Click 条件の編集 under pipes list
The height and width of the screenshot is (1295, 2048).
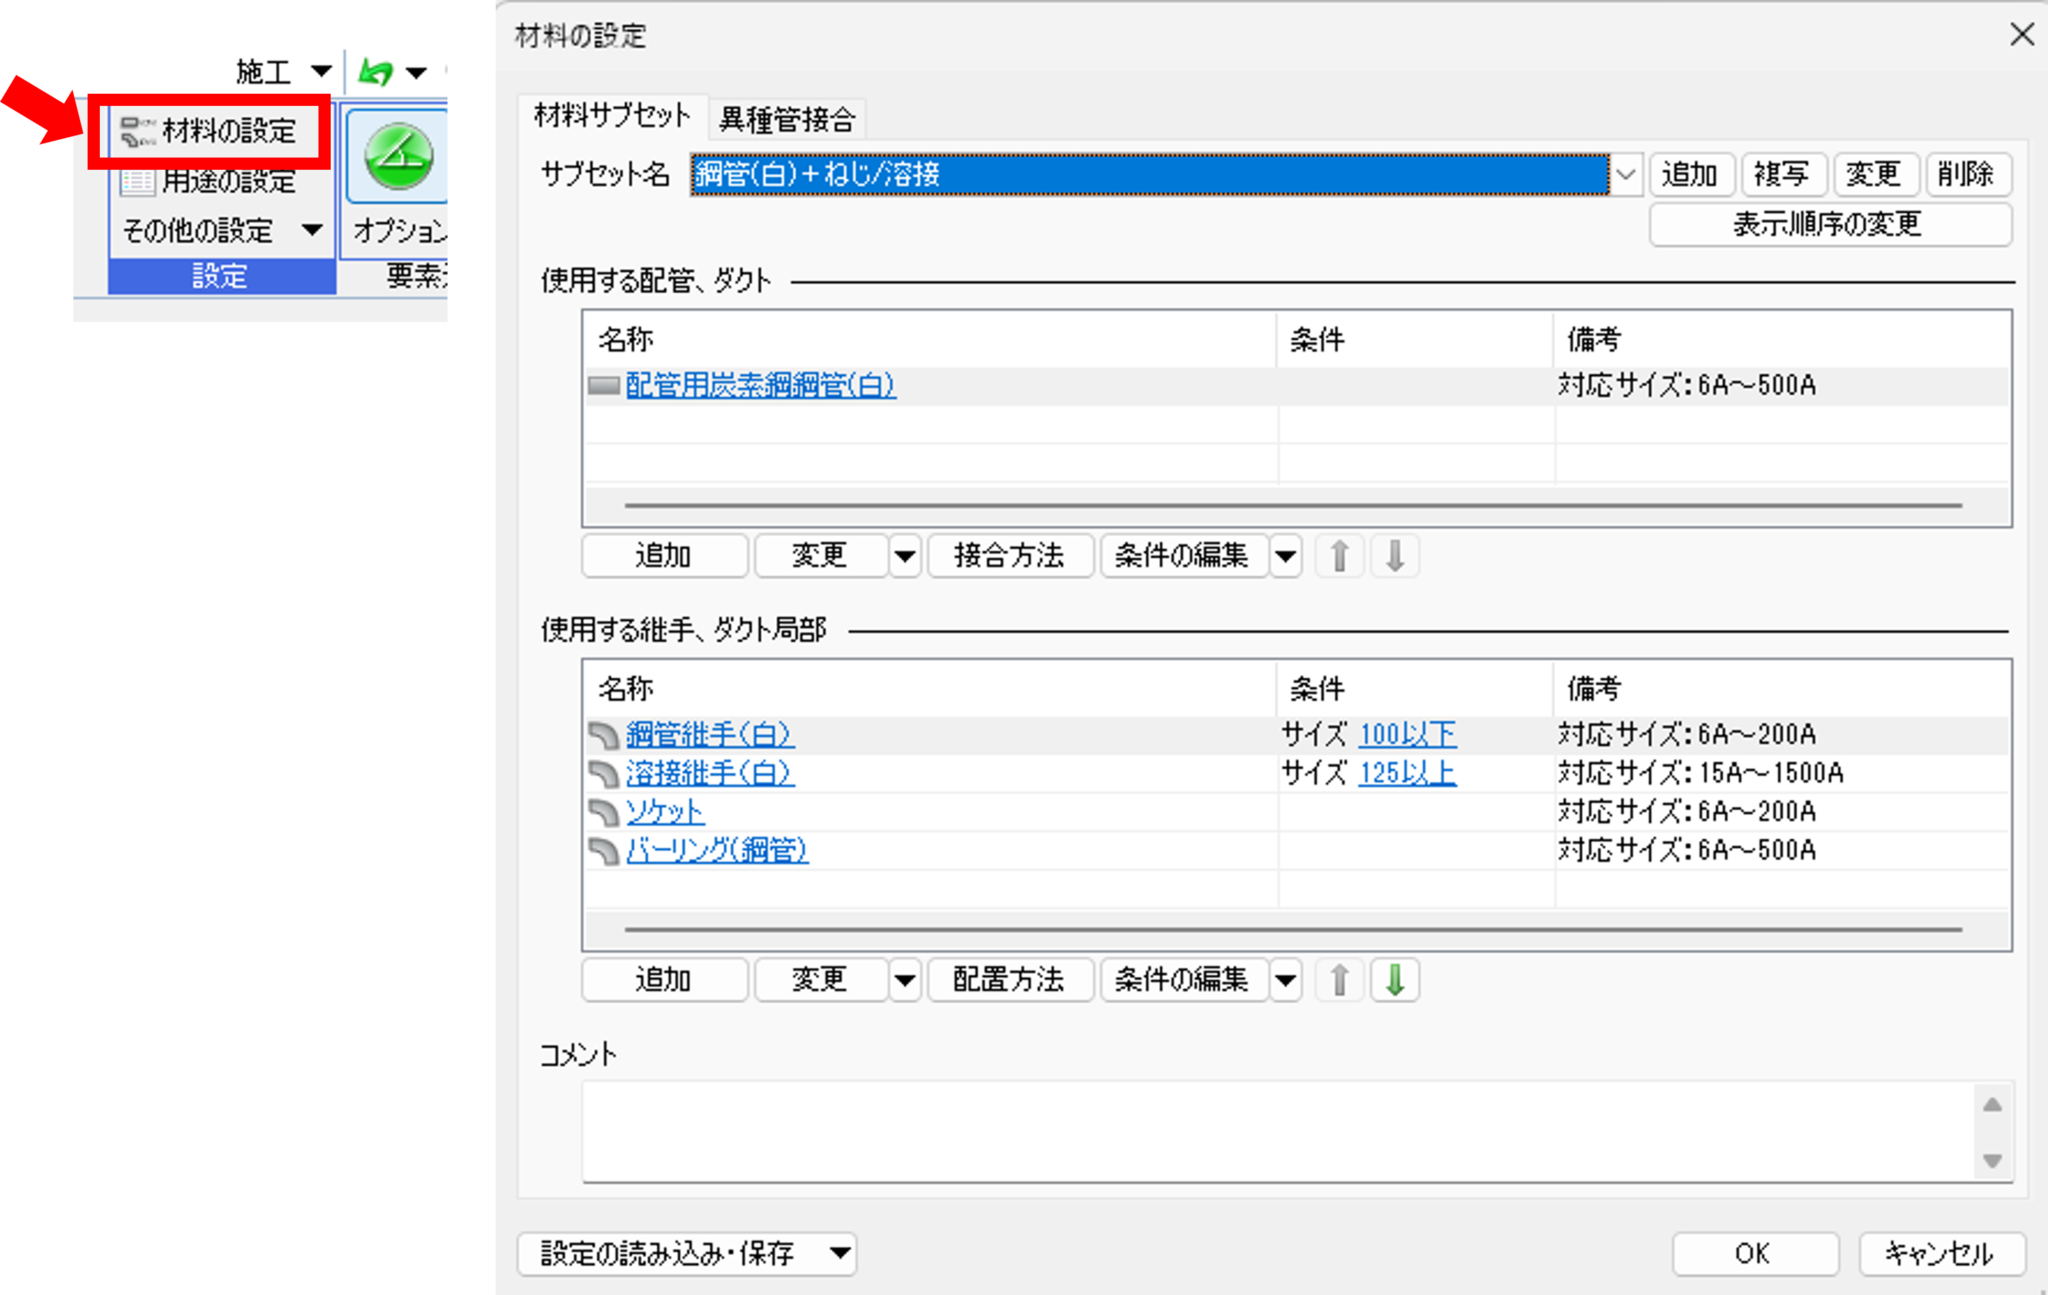[1184, 556]
